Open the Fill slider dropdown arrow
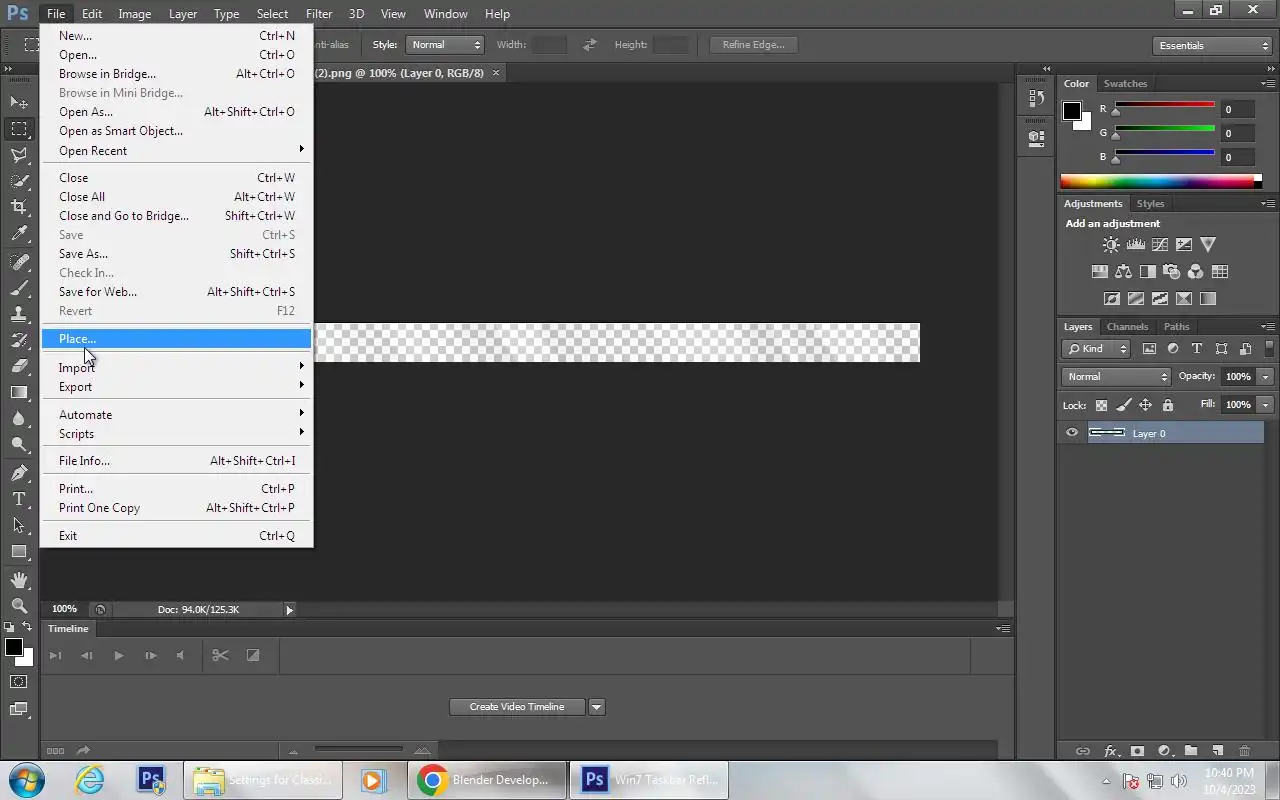The height and width of the screenshot is (800, 1280). [1266, 405]
